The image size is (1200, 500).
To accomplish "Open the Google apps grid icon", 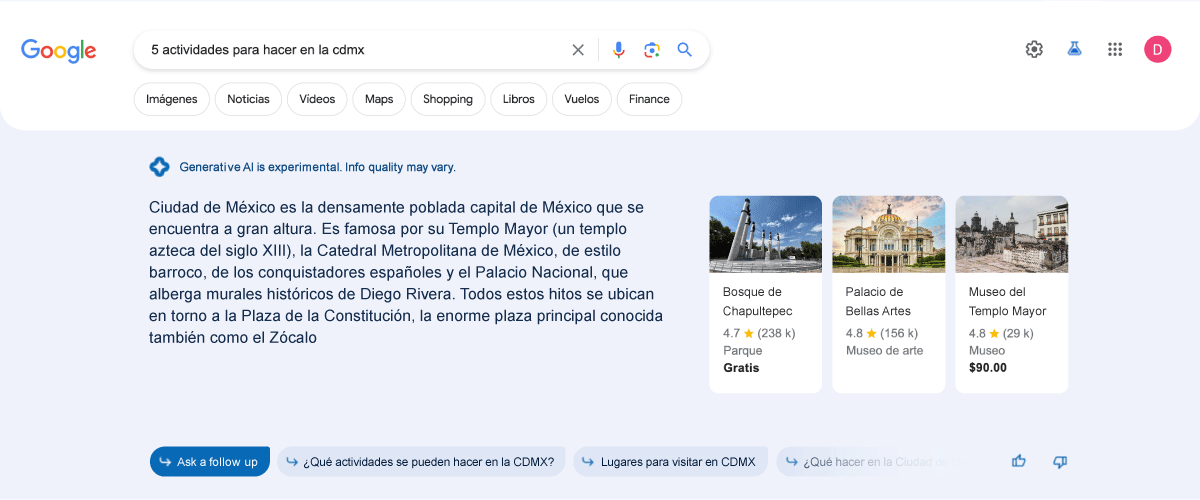I will pos(1115,49).
